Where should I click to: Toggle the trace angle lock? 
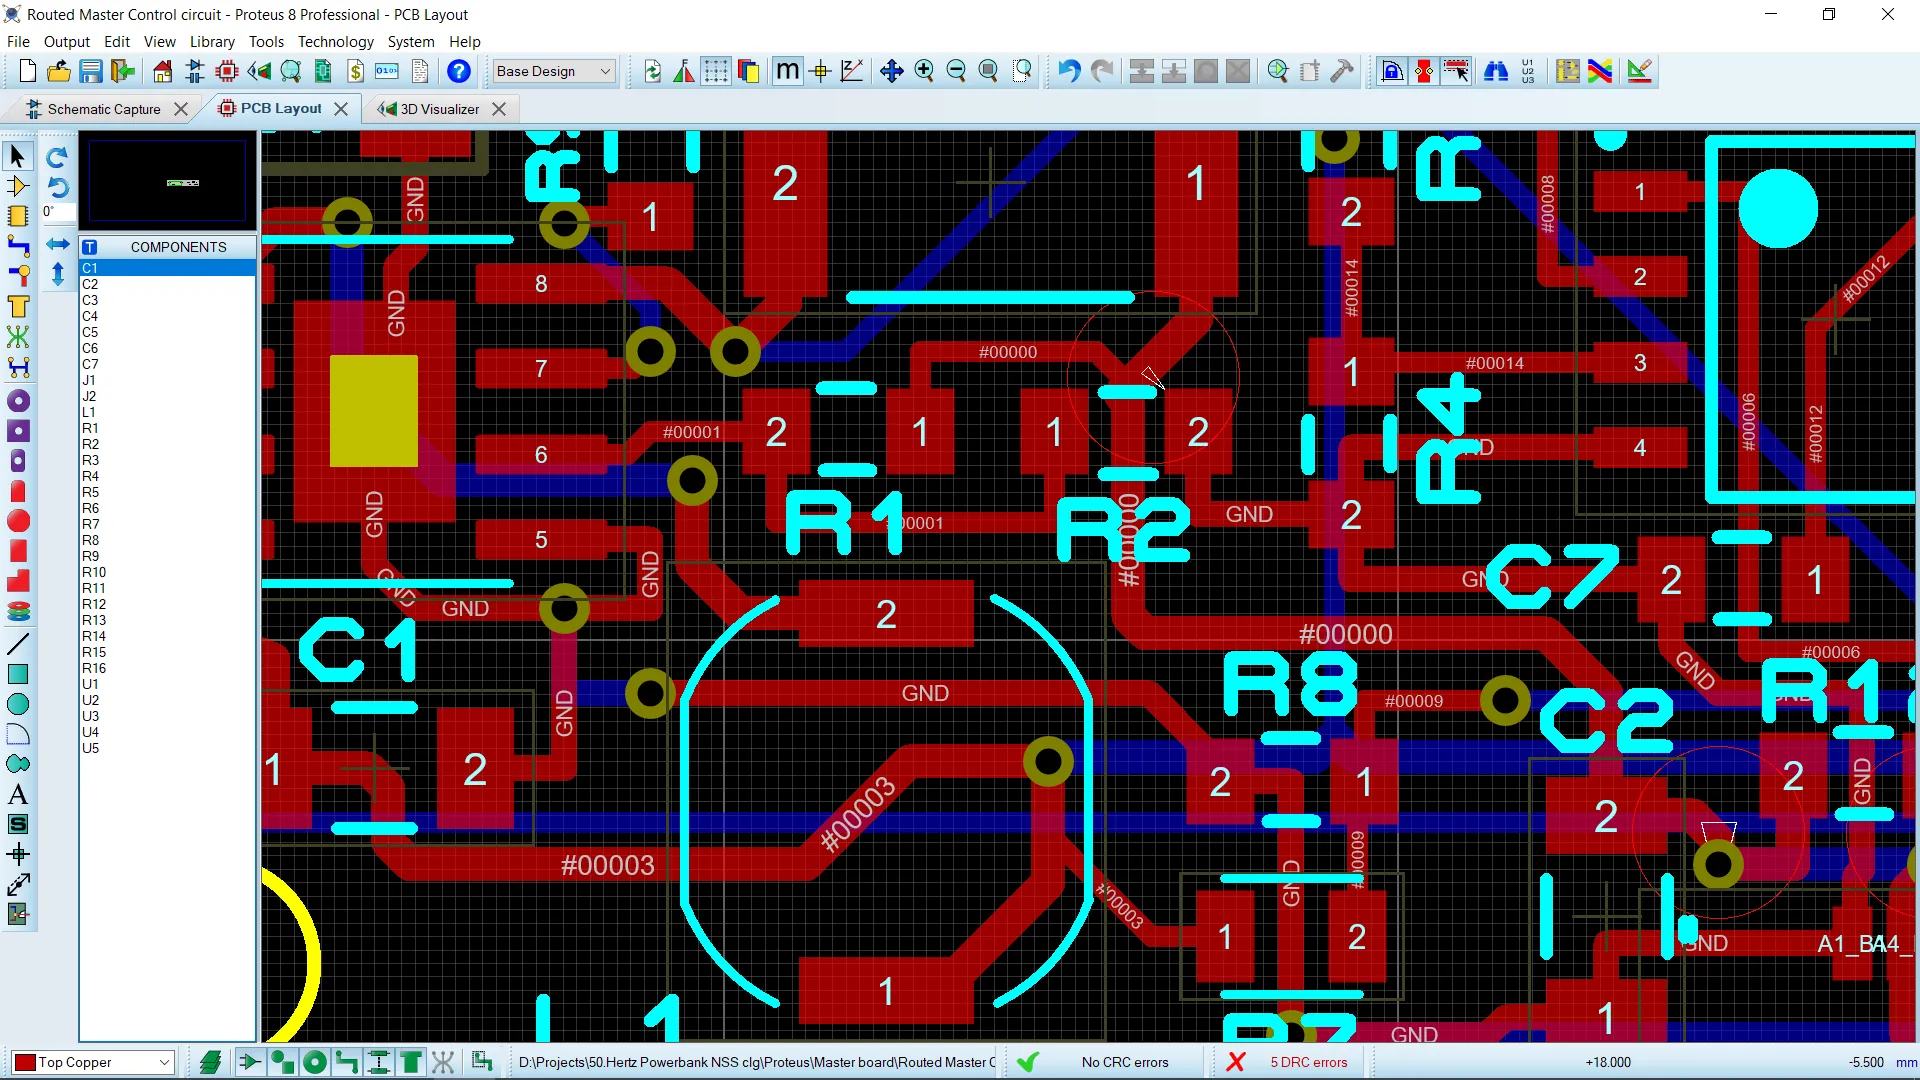[851, 71]
